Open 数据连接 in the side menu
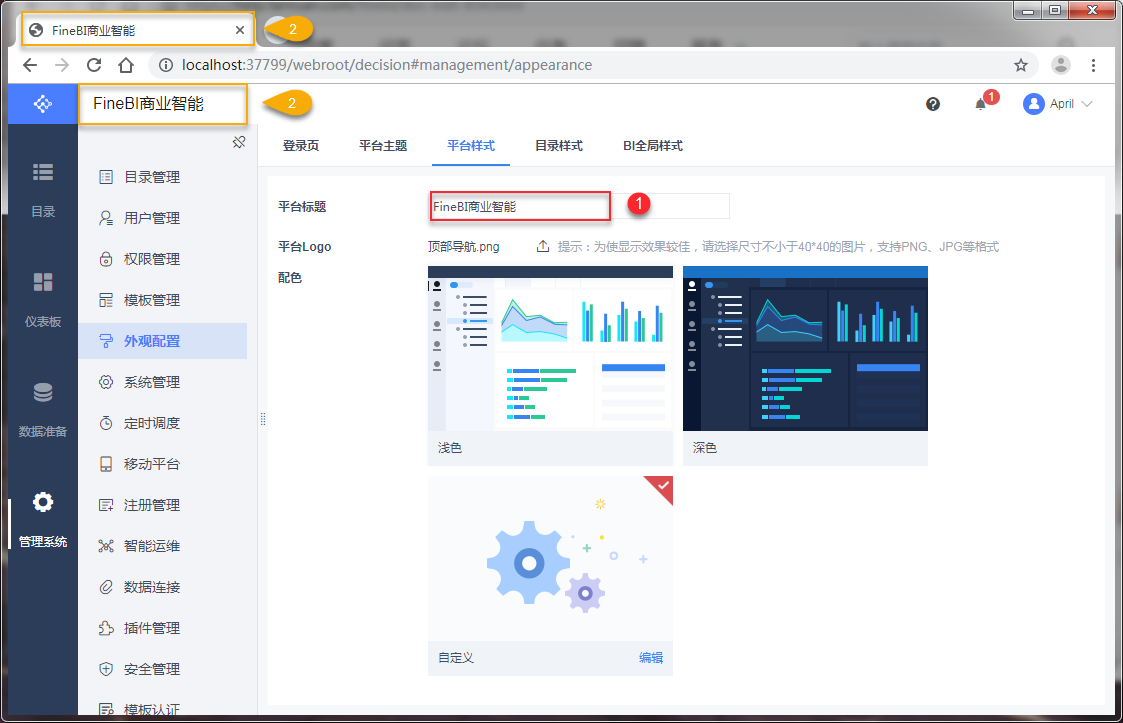This screenshot has height=723, width=1123. point(163,587)
